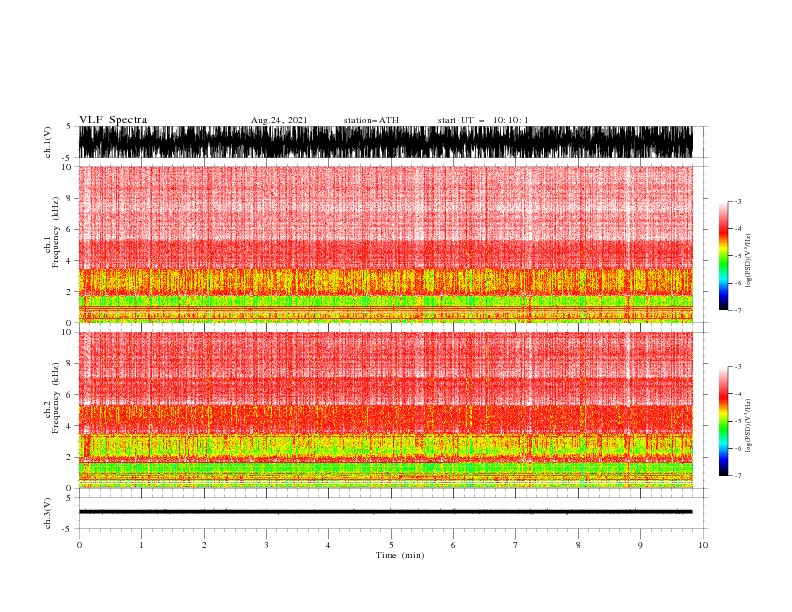
Task: Click the ch.3 flat waveform trace
Action: [386, 512]
